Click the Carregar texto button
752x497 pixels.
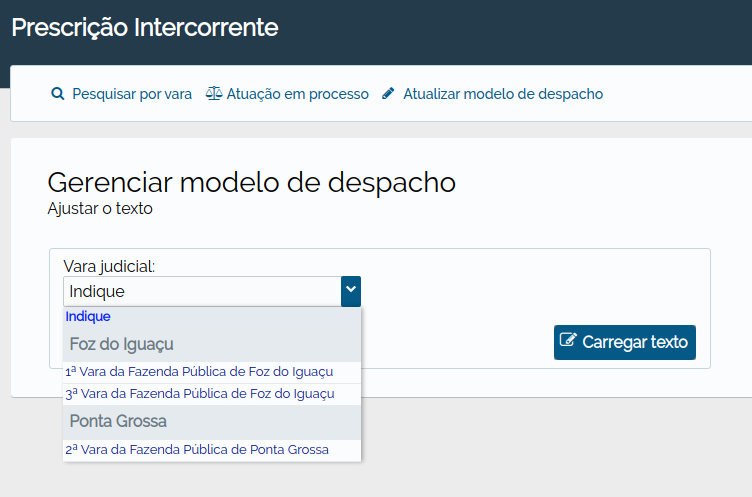click(624, 343)
